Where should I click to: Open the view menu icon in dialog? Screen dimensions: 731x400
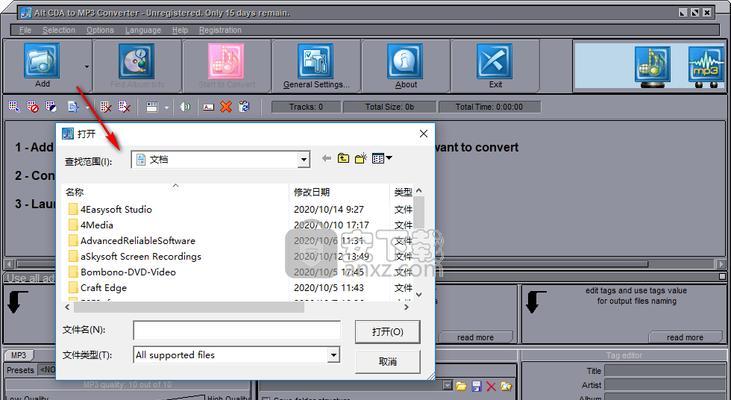[382, 159]
